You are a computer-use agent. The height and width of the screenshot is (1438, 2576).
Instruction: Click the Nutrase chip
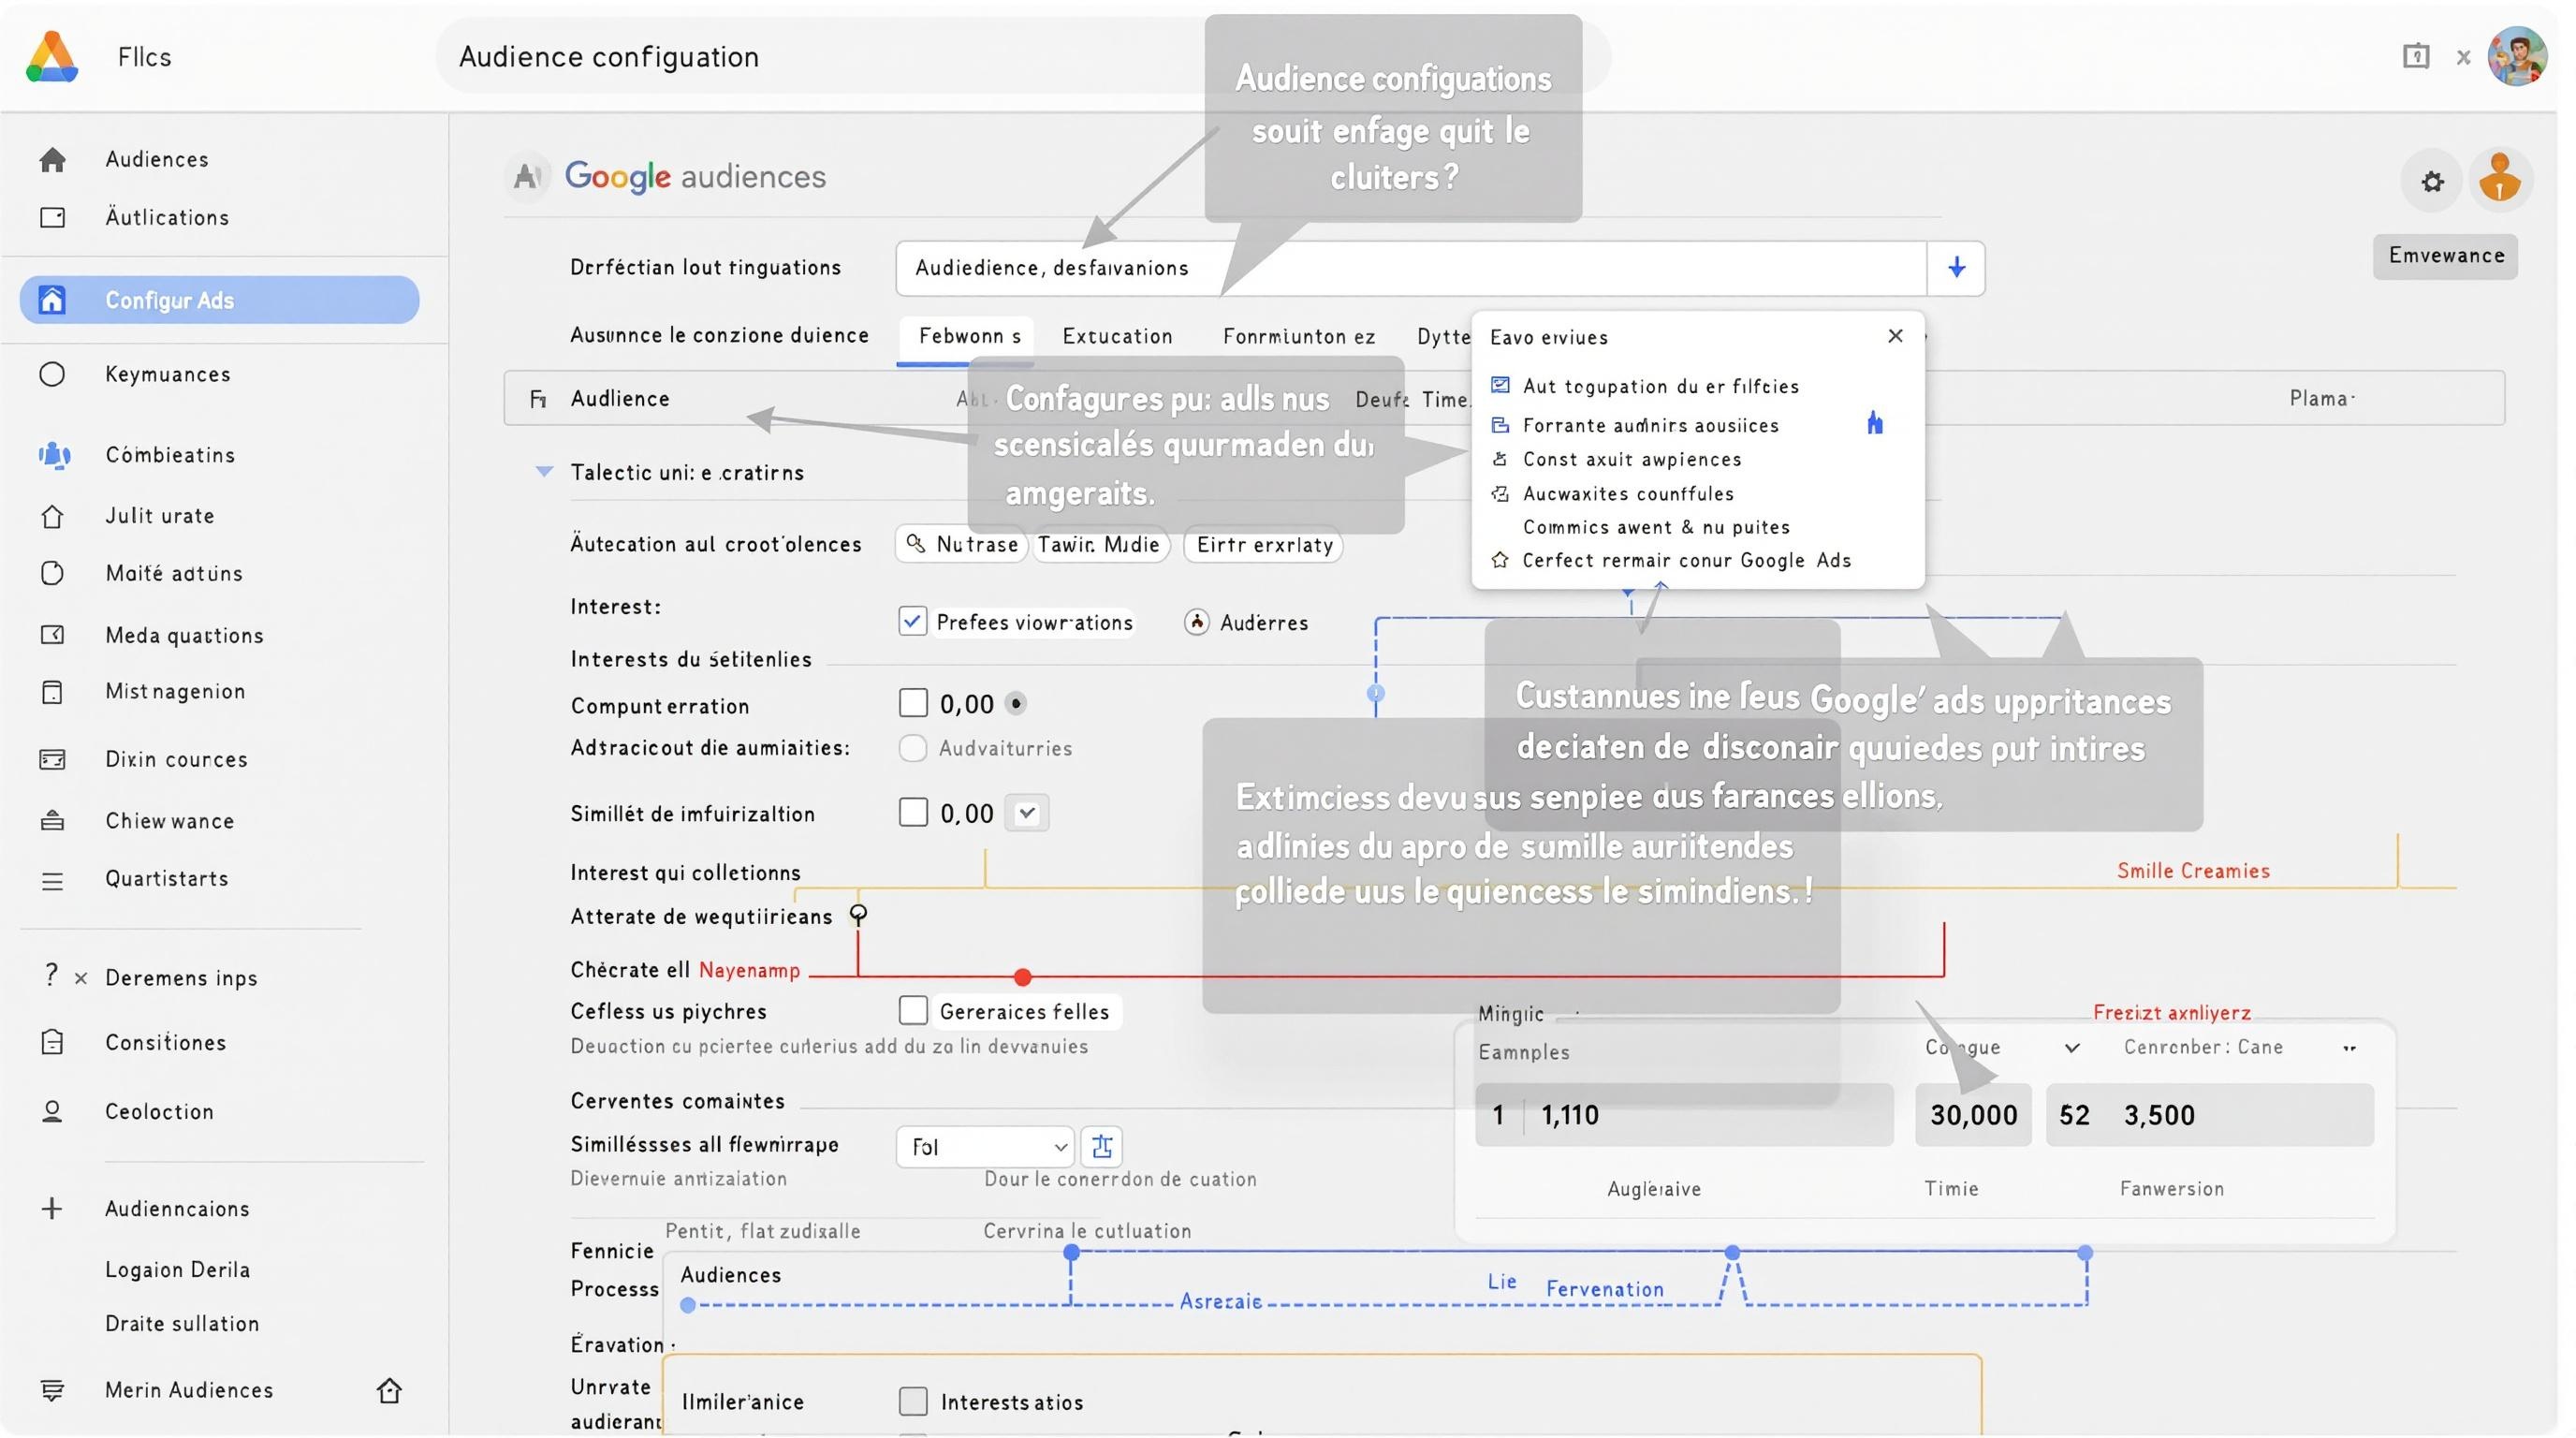click(x=961, y=545)
